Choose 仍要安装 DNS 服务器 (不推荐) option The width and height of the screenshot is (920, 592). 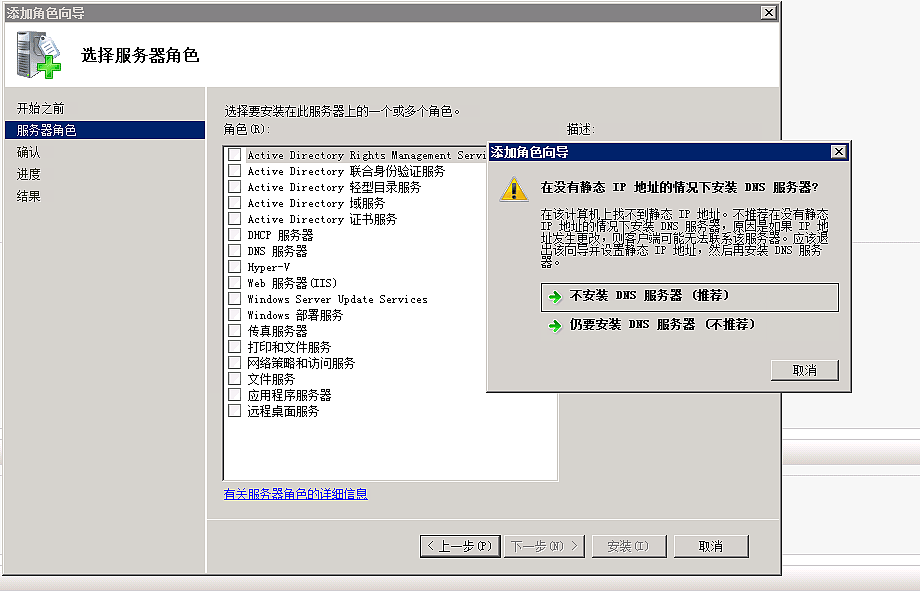click(661, 325)
